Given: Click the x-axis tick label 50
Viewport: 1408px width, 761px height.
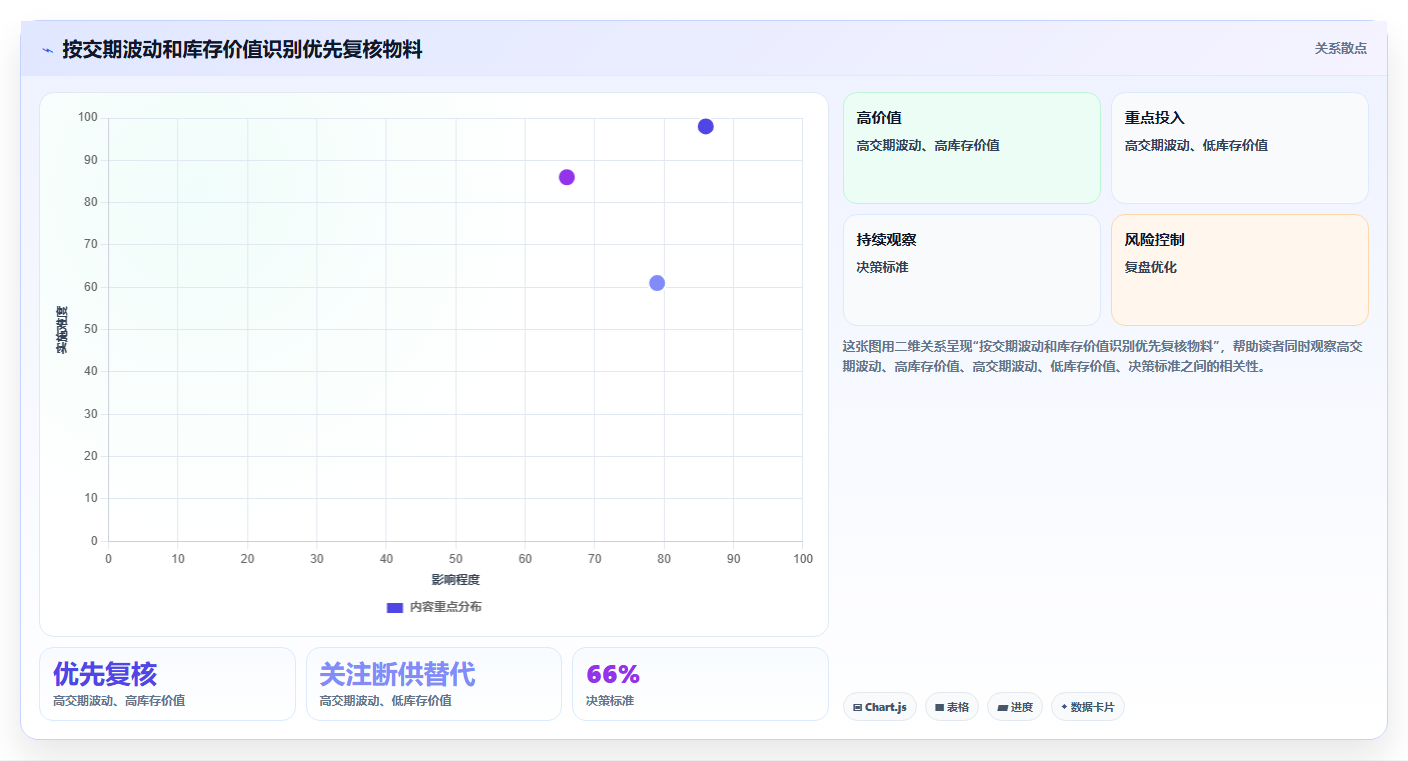Looking at the screenshot, I should [456, 558].
